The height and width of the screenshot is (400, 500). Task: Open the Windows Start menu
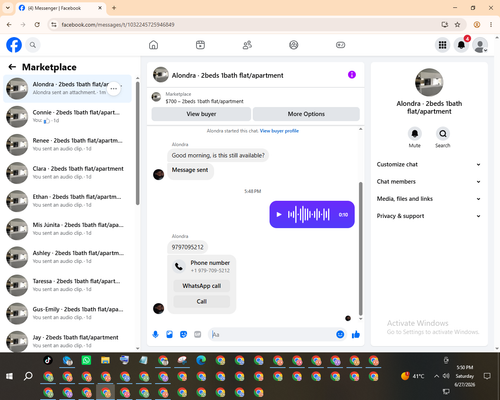pos(9,376)
